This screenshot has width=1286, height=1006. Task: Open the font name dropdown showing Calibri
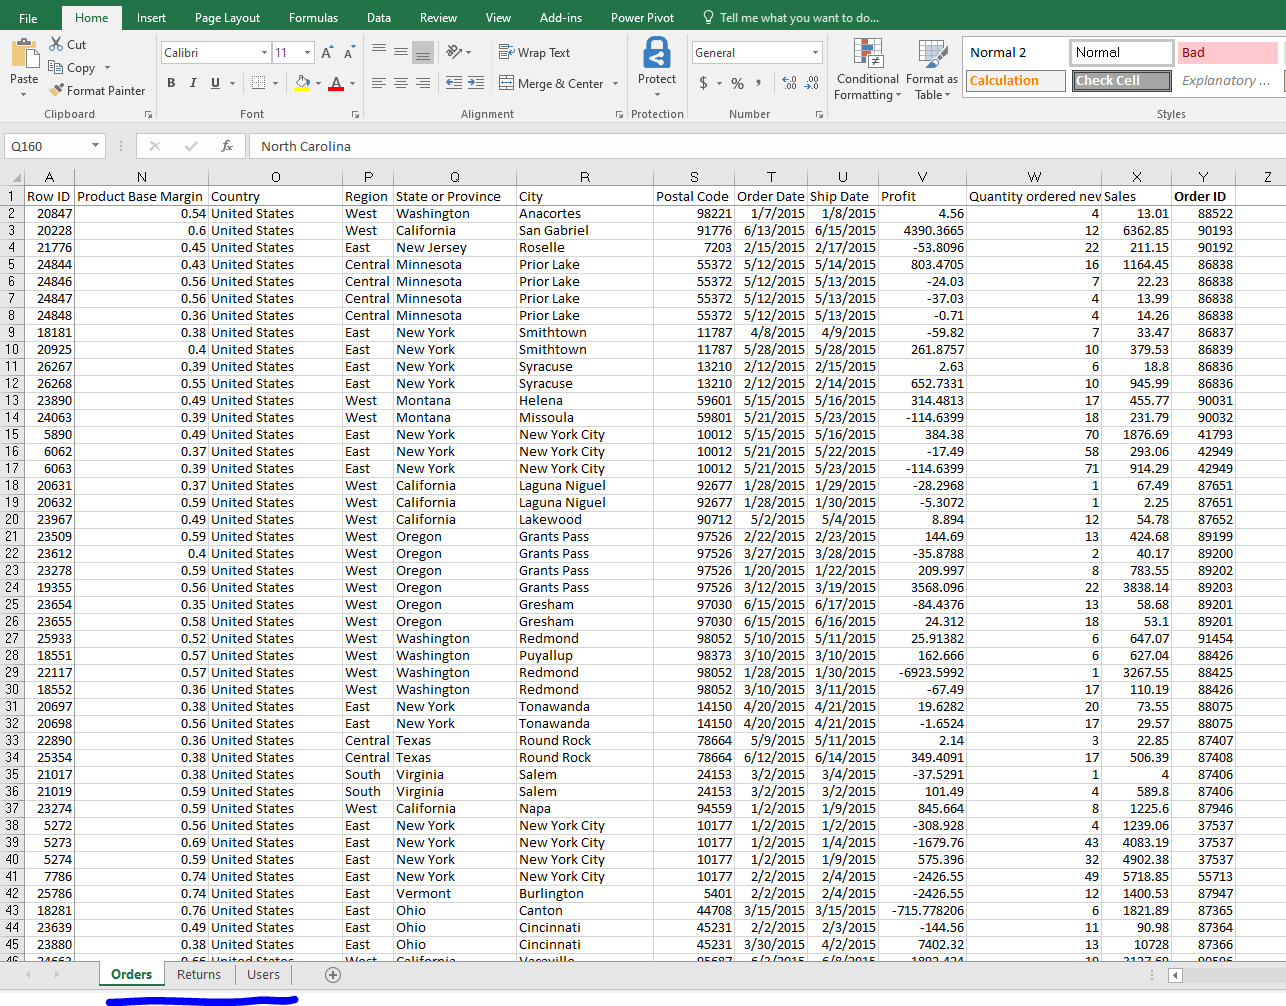265,53
